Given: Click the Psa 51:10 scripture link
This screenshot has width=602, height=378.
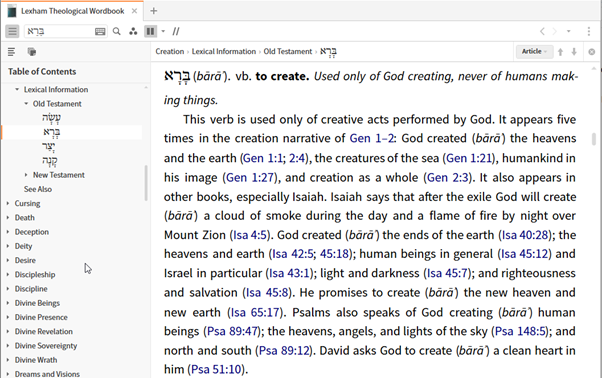Looking at the screenshot, I should tap(217, 369).
